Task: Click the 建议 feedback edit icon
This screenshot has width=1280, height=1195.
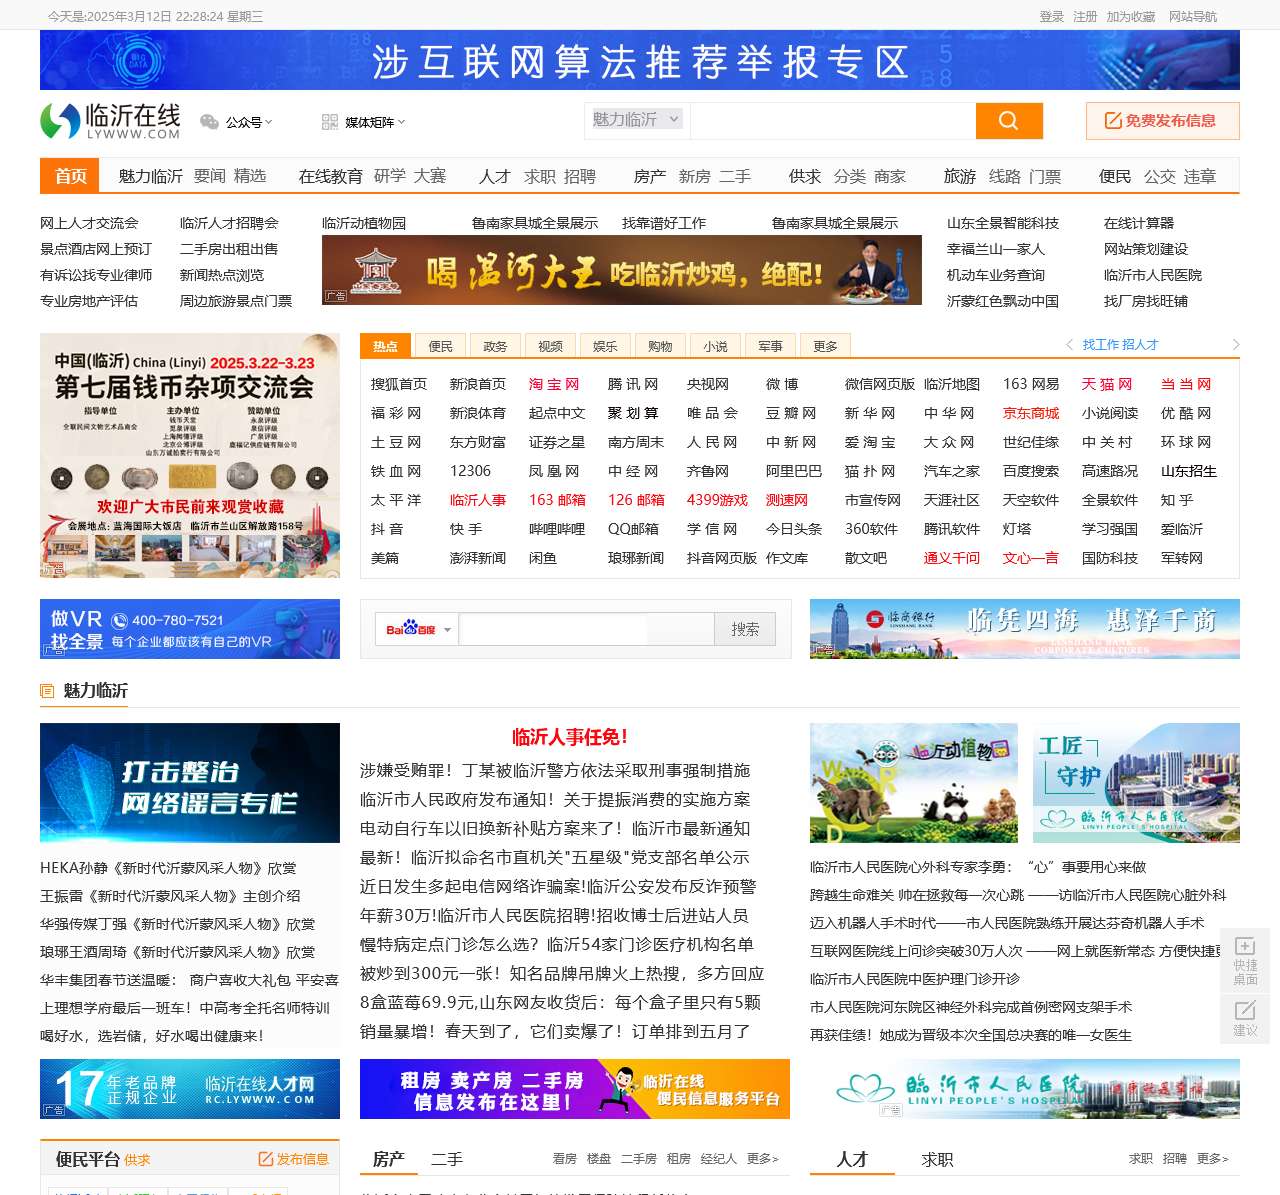Action: pyautogui.click(x=1245, y=1010)
